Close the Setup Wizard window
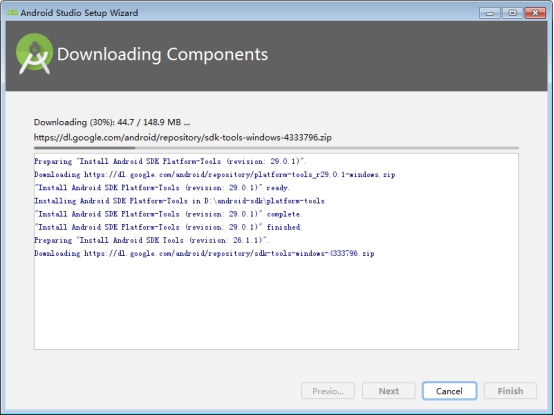554x415 pixels. pyautogui.click(x=535, y=13)
